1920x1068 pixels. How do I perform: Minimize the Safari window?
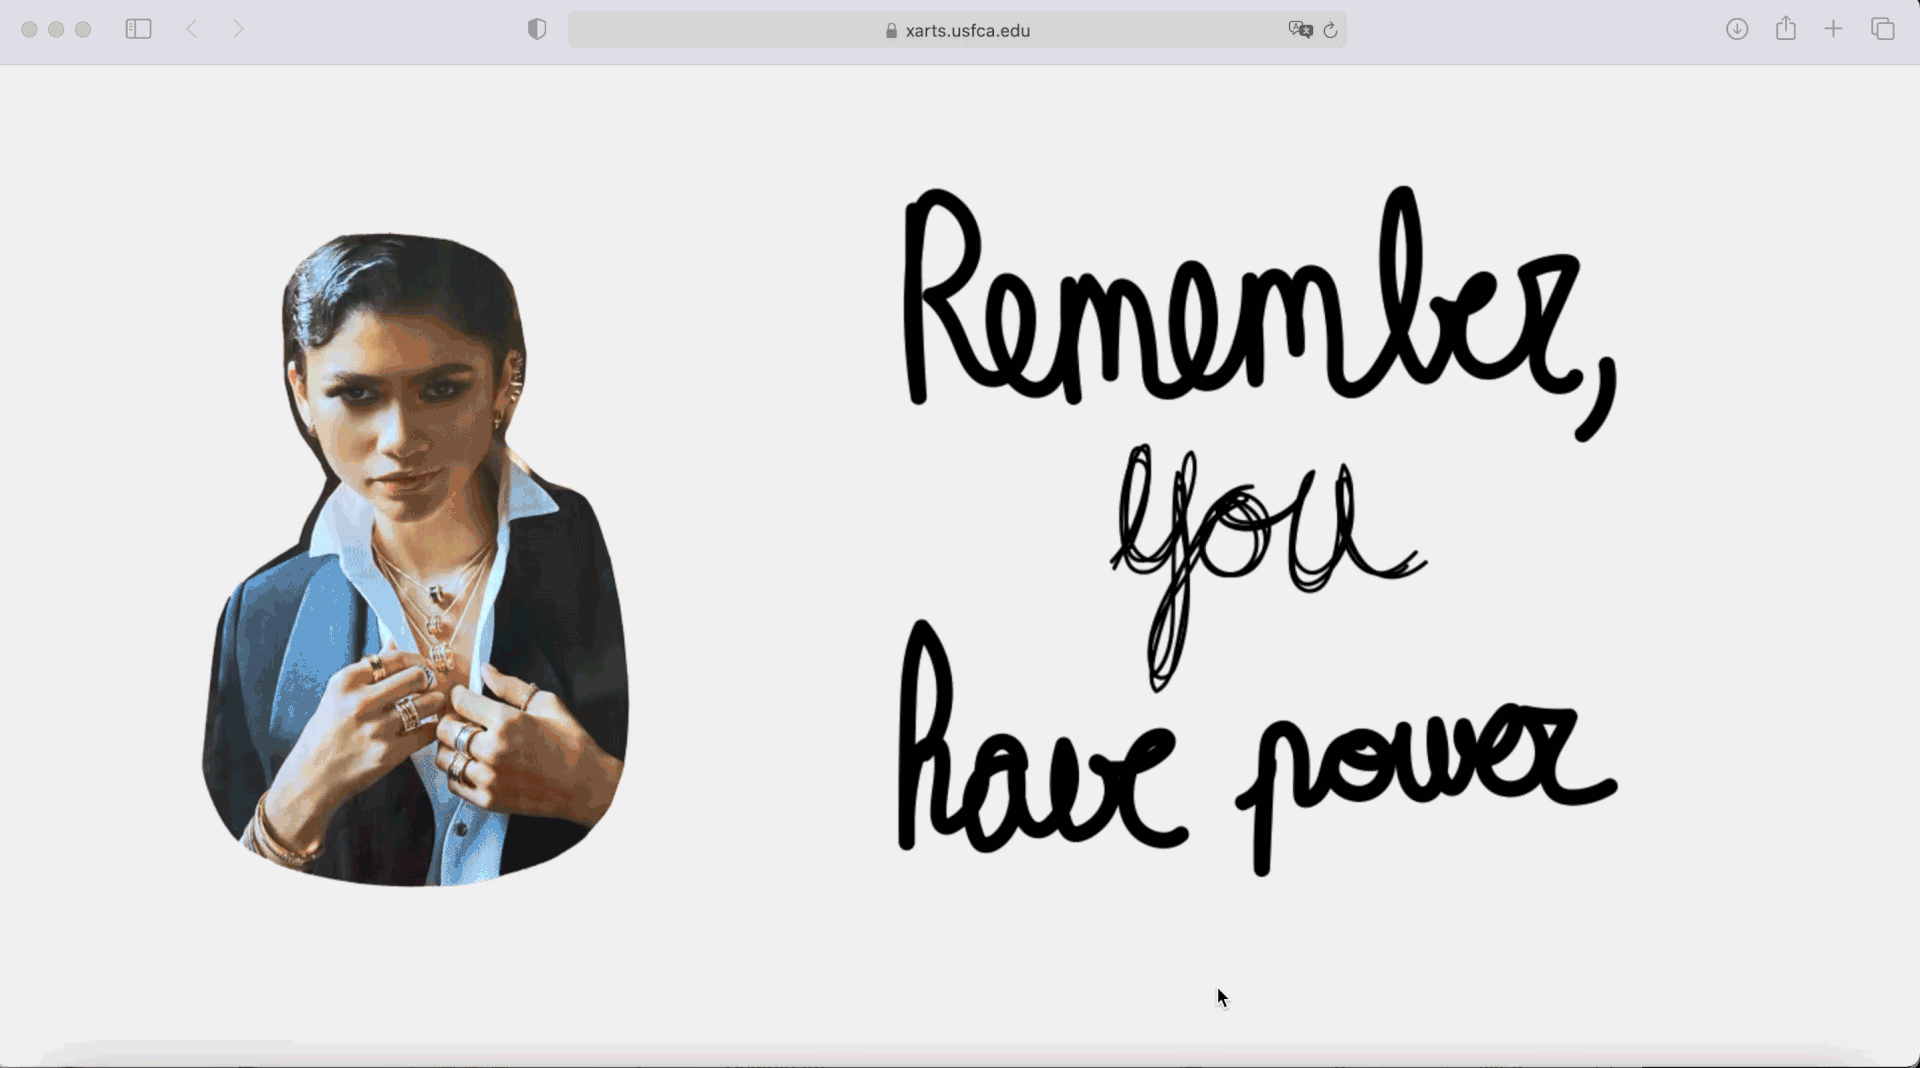[x=56, y=30]
